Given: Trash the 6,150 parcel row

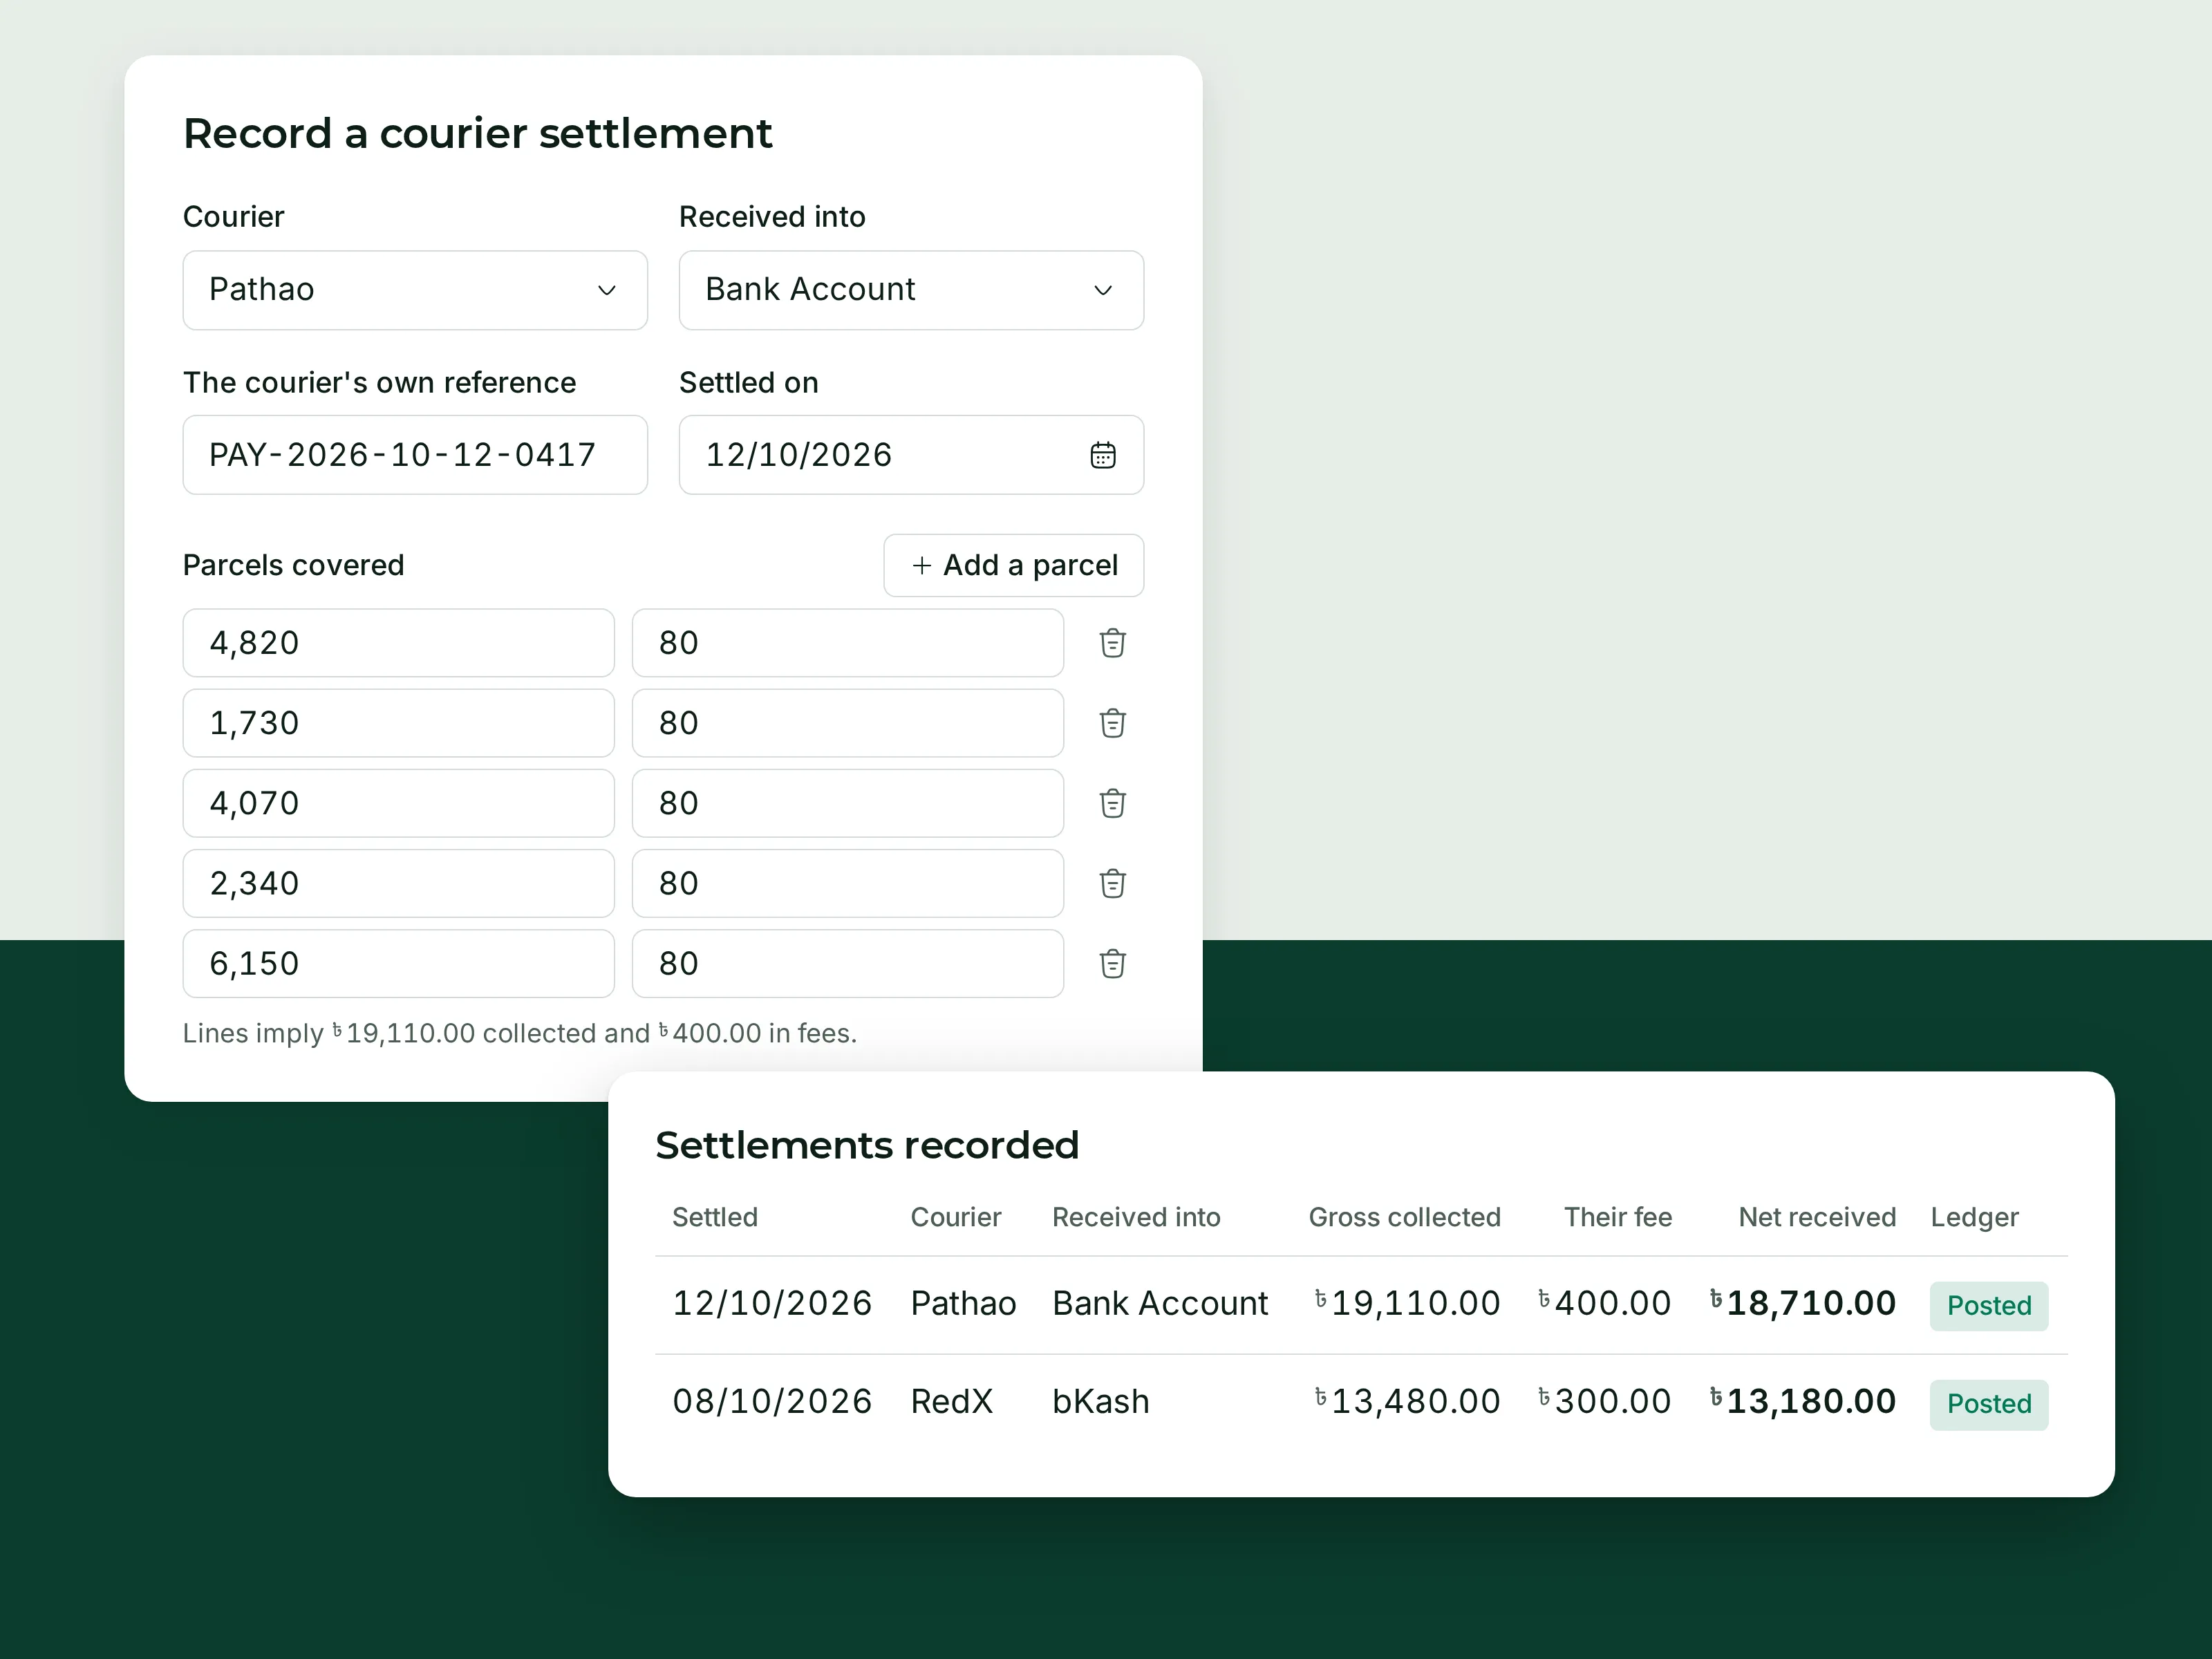Looking at the screenshot, I should click(x=1112, y=964).
